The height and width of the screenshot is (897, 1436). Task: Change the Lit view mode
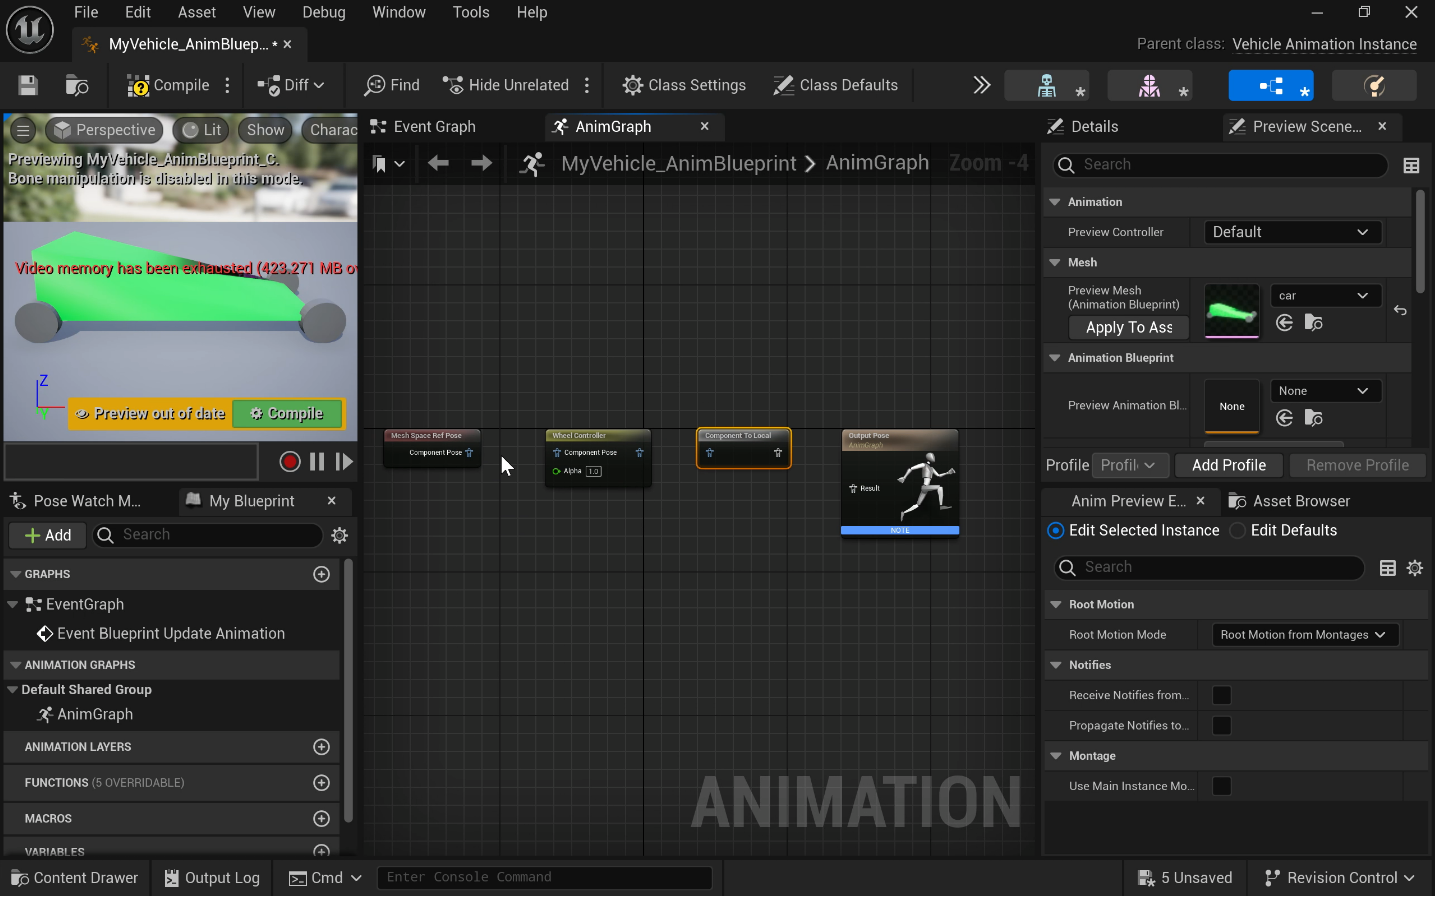(x=201, y=130)
